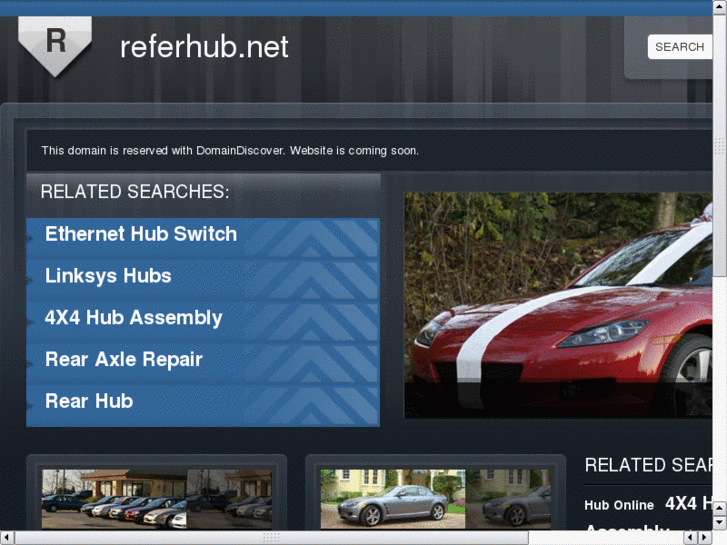Open the Ethernet Hub Switch link
The image size is (727, 545).
click(141, 234)
